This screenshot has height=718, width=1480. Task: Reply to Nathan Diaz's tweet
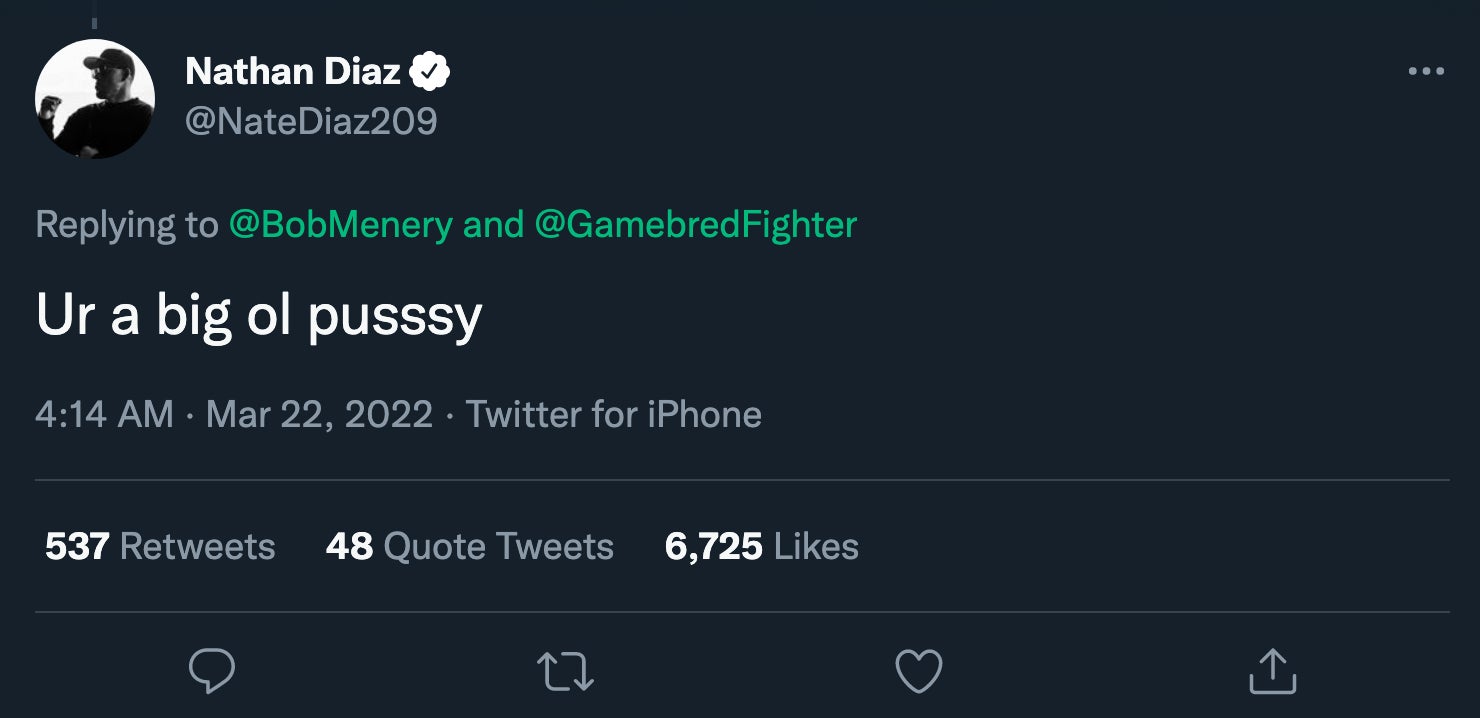click(x=211, y=671)
